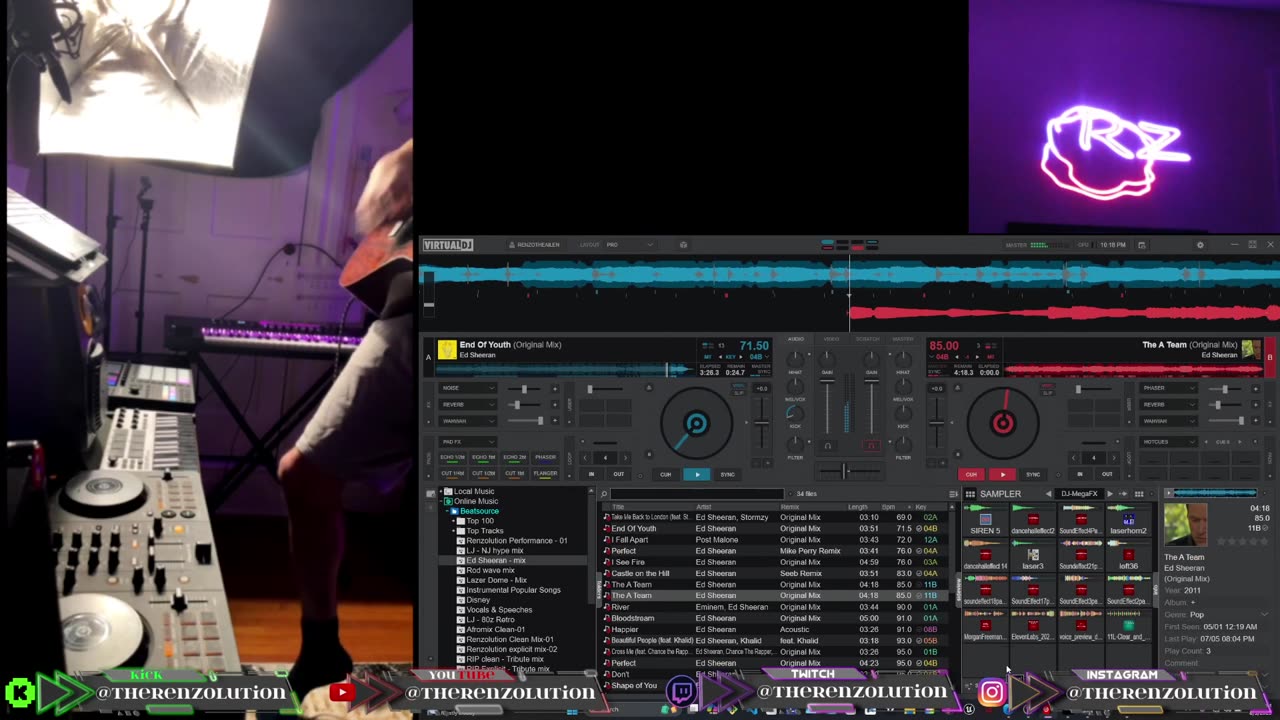Turn deck A FILTER knob
The width and height of the screenshot is (1280, 720).
pos(795,444)
